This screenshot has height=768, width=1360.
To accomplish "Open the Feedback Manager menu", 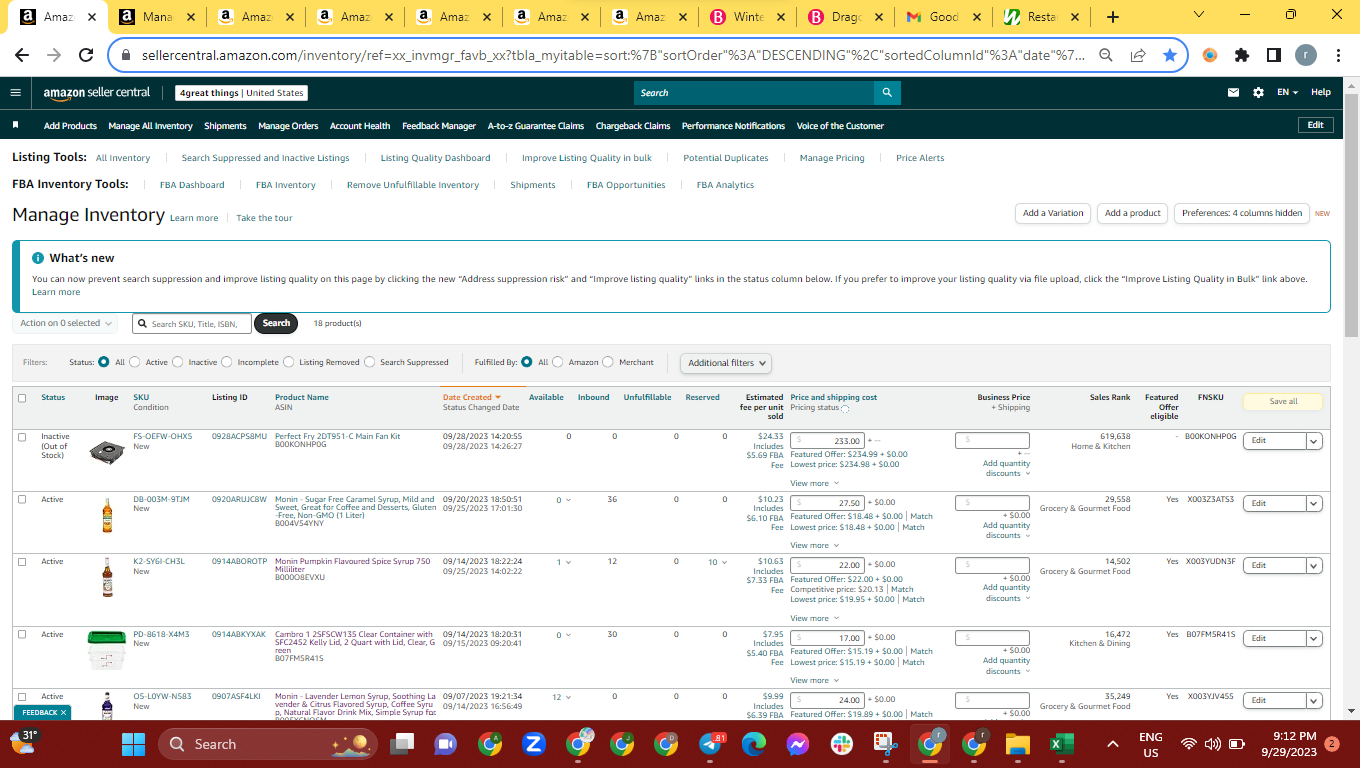I will tap(439, 126).
